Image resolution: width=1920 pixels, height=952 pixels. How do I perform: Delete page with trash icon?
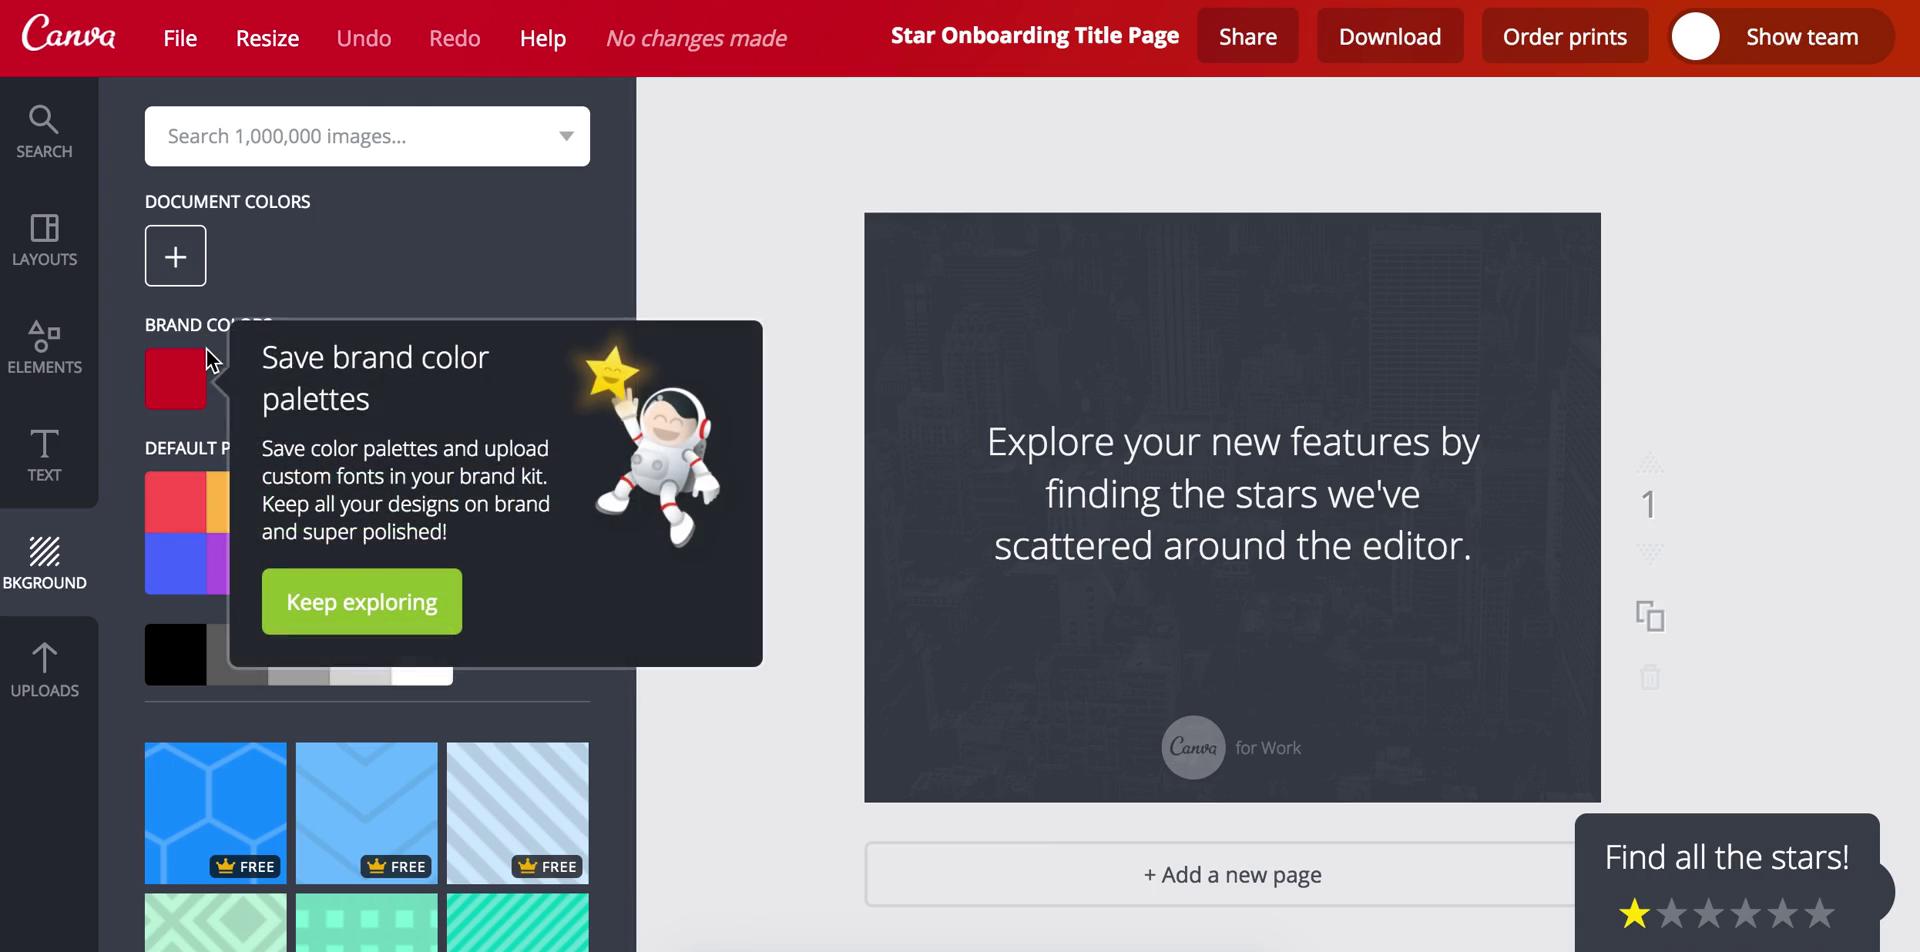coord(1650,677)
